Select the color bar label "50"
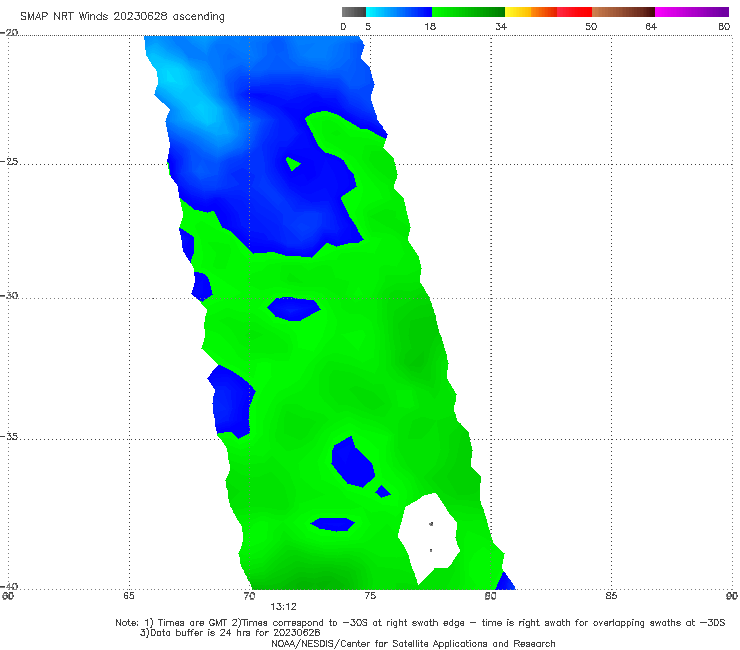 pos(591,26)
